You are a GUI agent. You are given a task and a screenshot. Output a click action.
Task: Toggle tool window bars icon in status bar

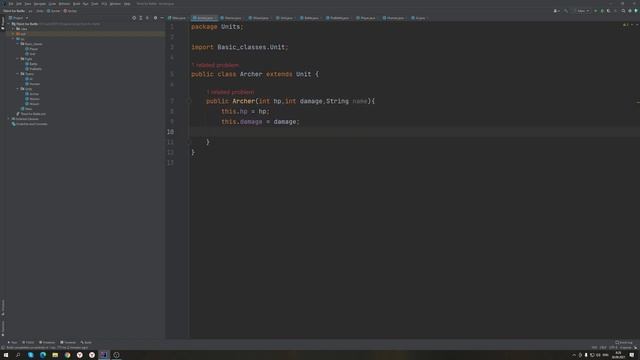[x=3, y=348]
